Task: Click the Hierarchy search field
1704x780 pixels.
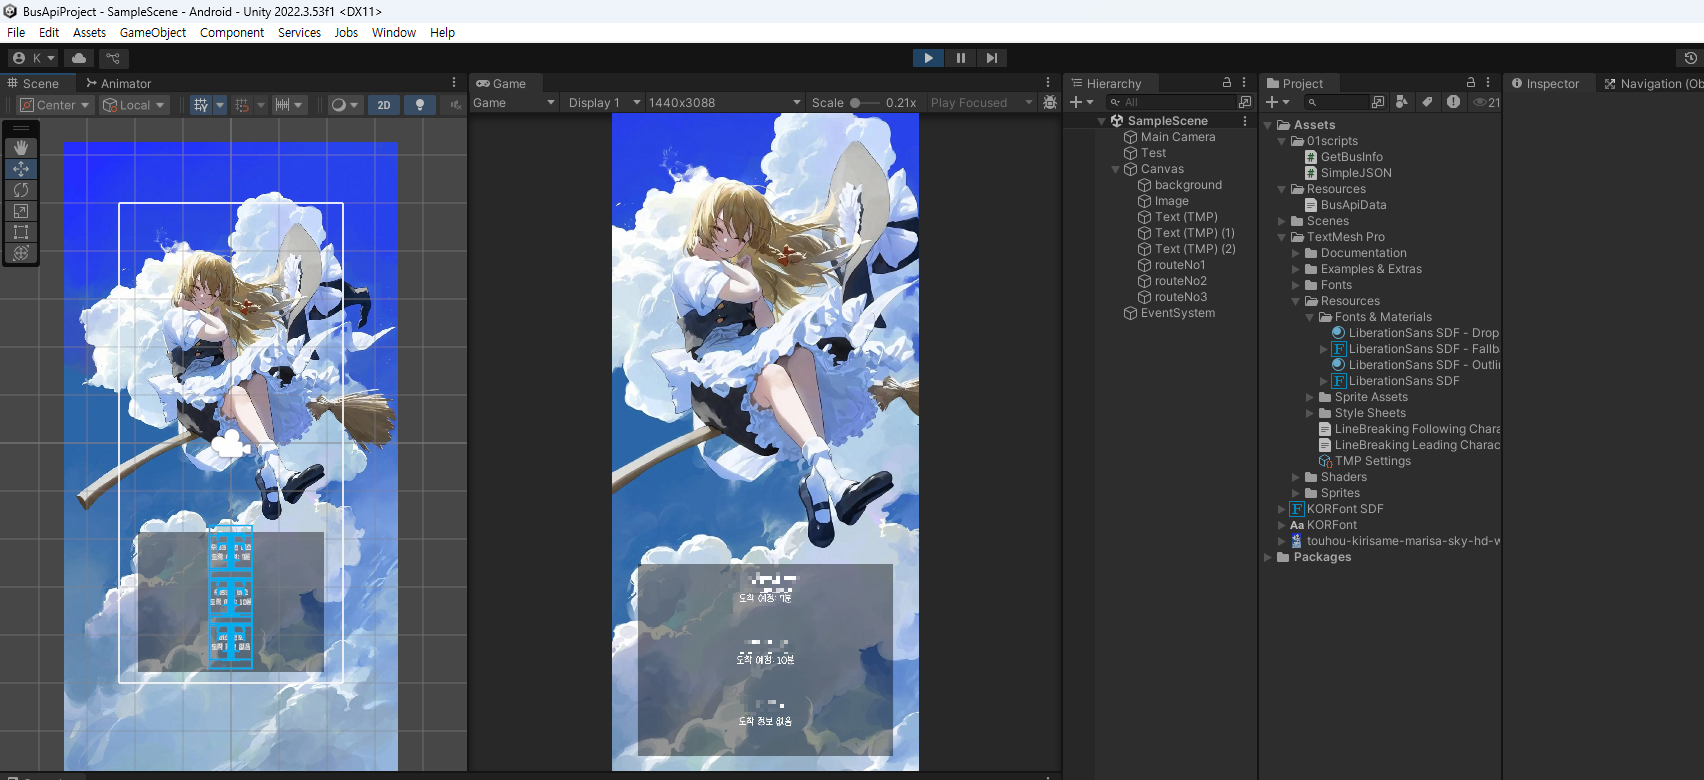Action: [1171, 102]
